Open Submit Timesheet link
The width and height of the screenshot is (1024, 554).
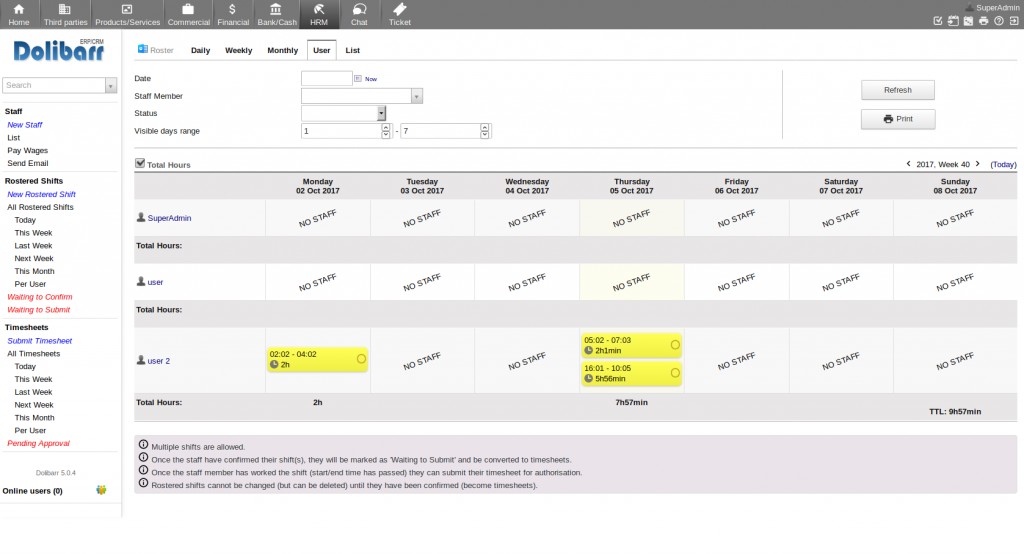[x=40, y=340]
